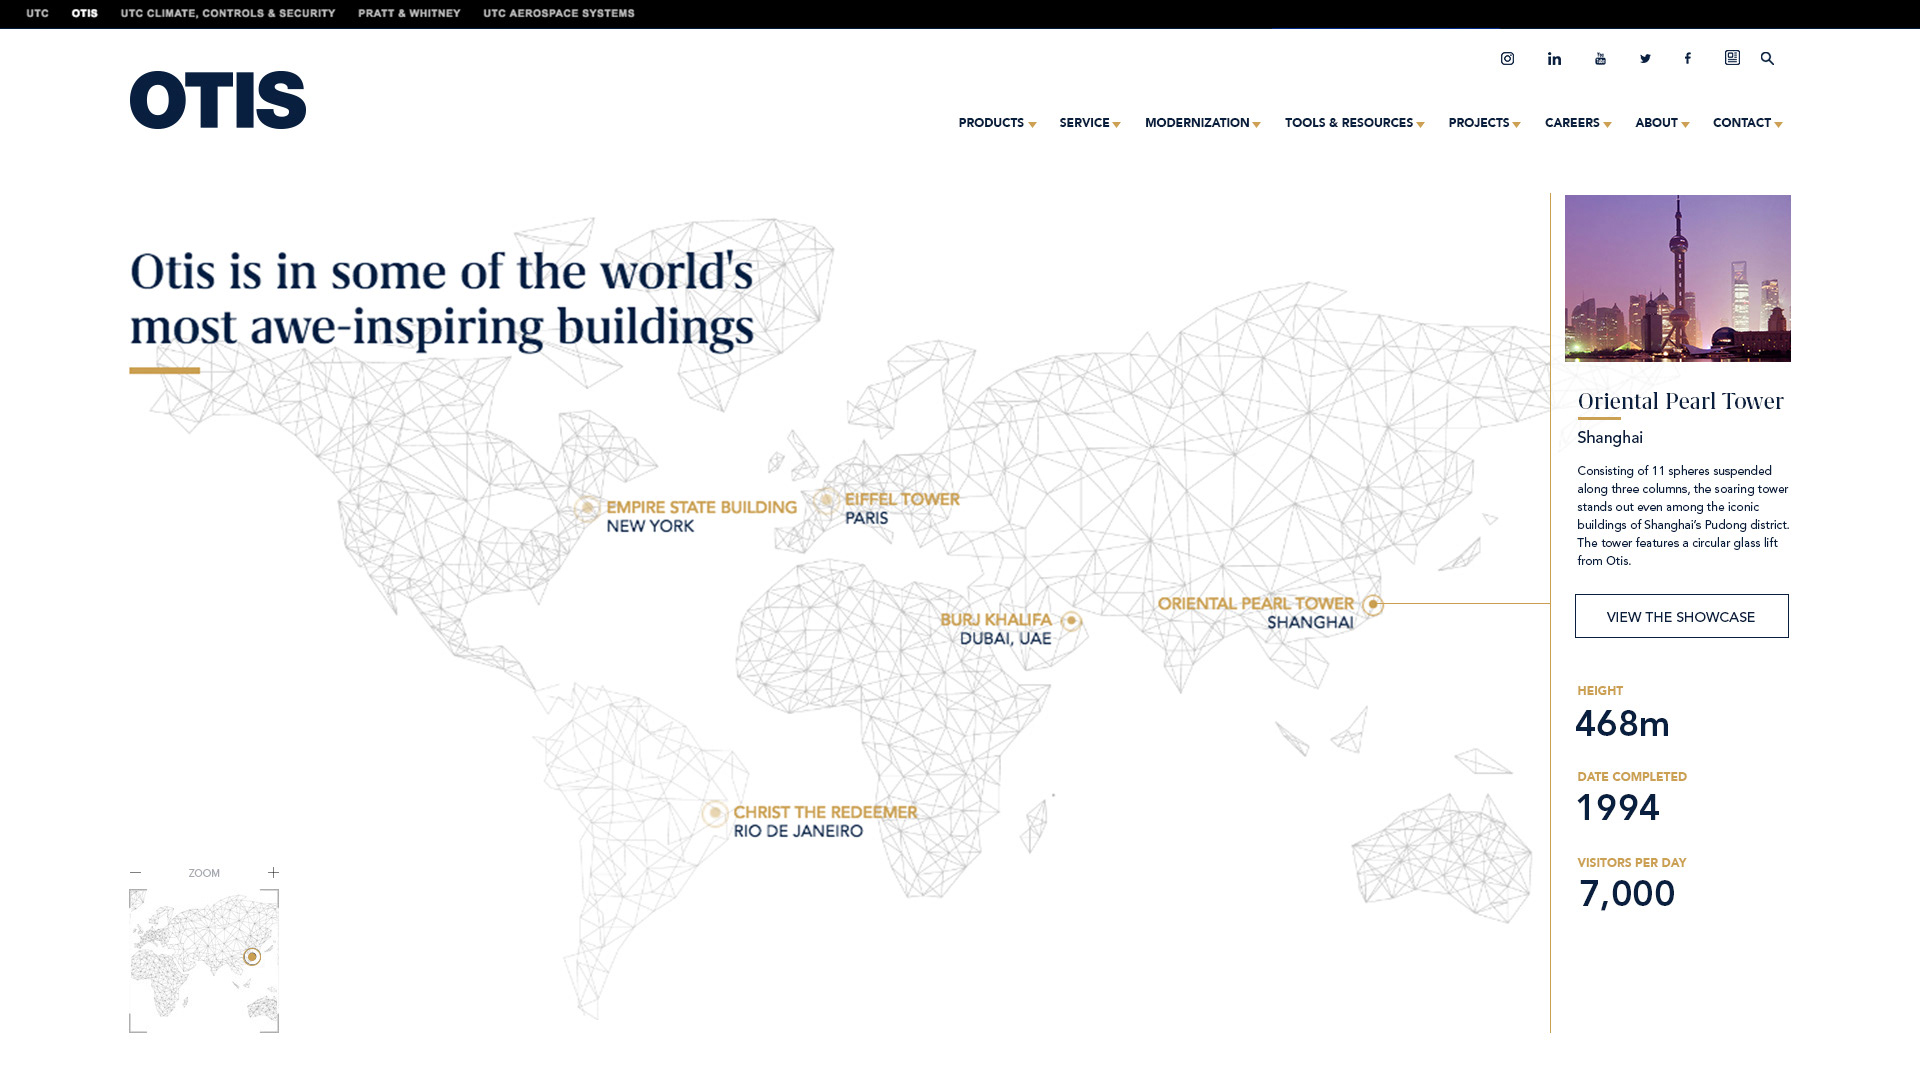Click View the Showcase button
The image size is (1920, 1080).
pyautogui.click(x=1681, y=616)
